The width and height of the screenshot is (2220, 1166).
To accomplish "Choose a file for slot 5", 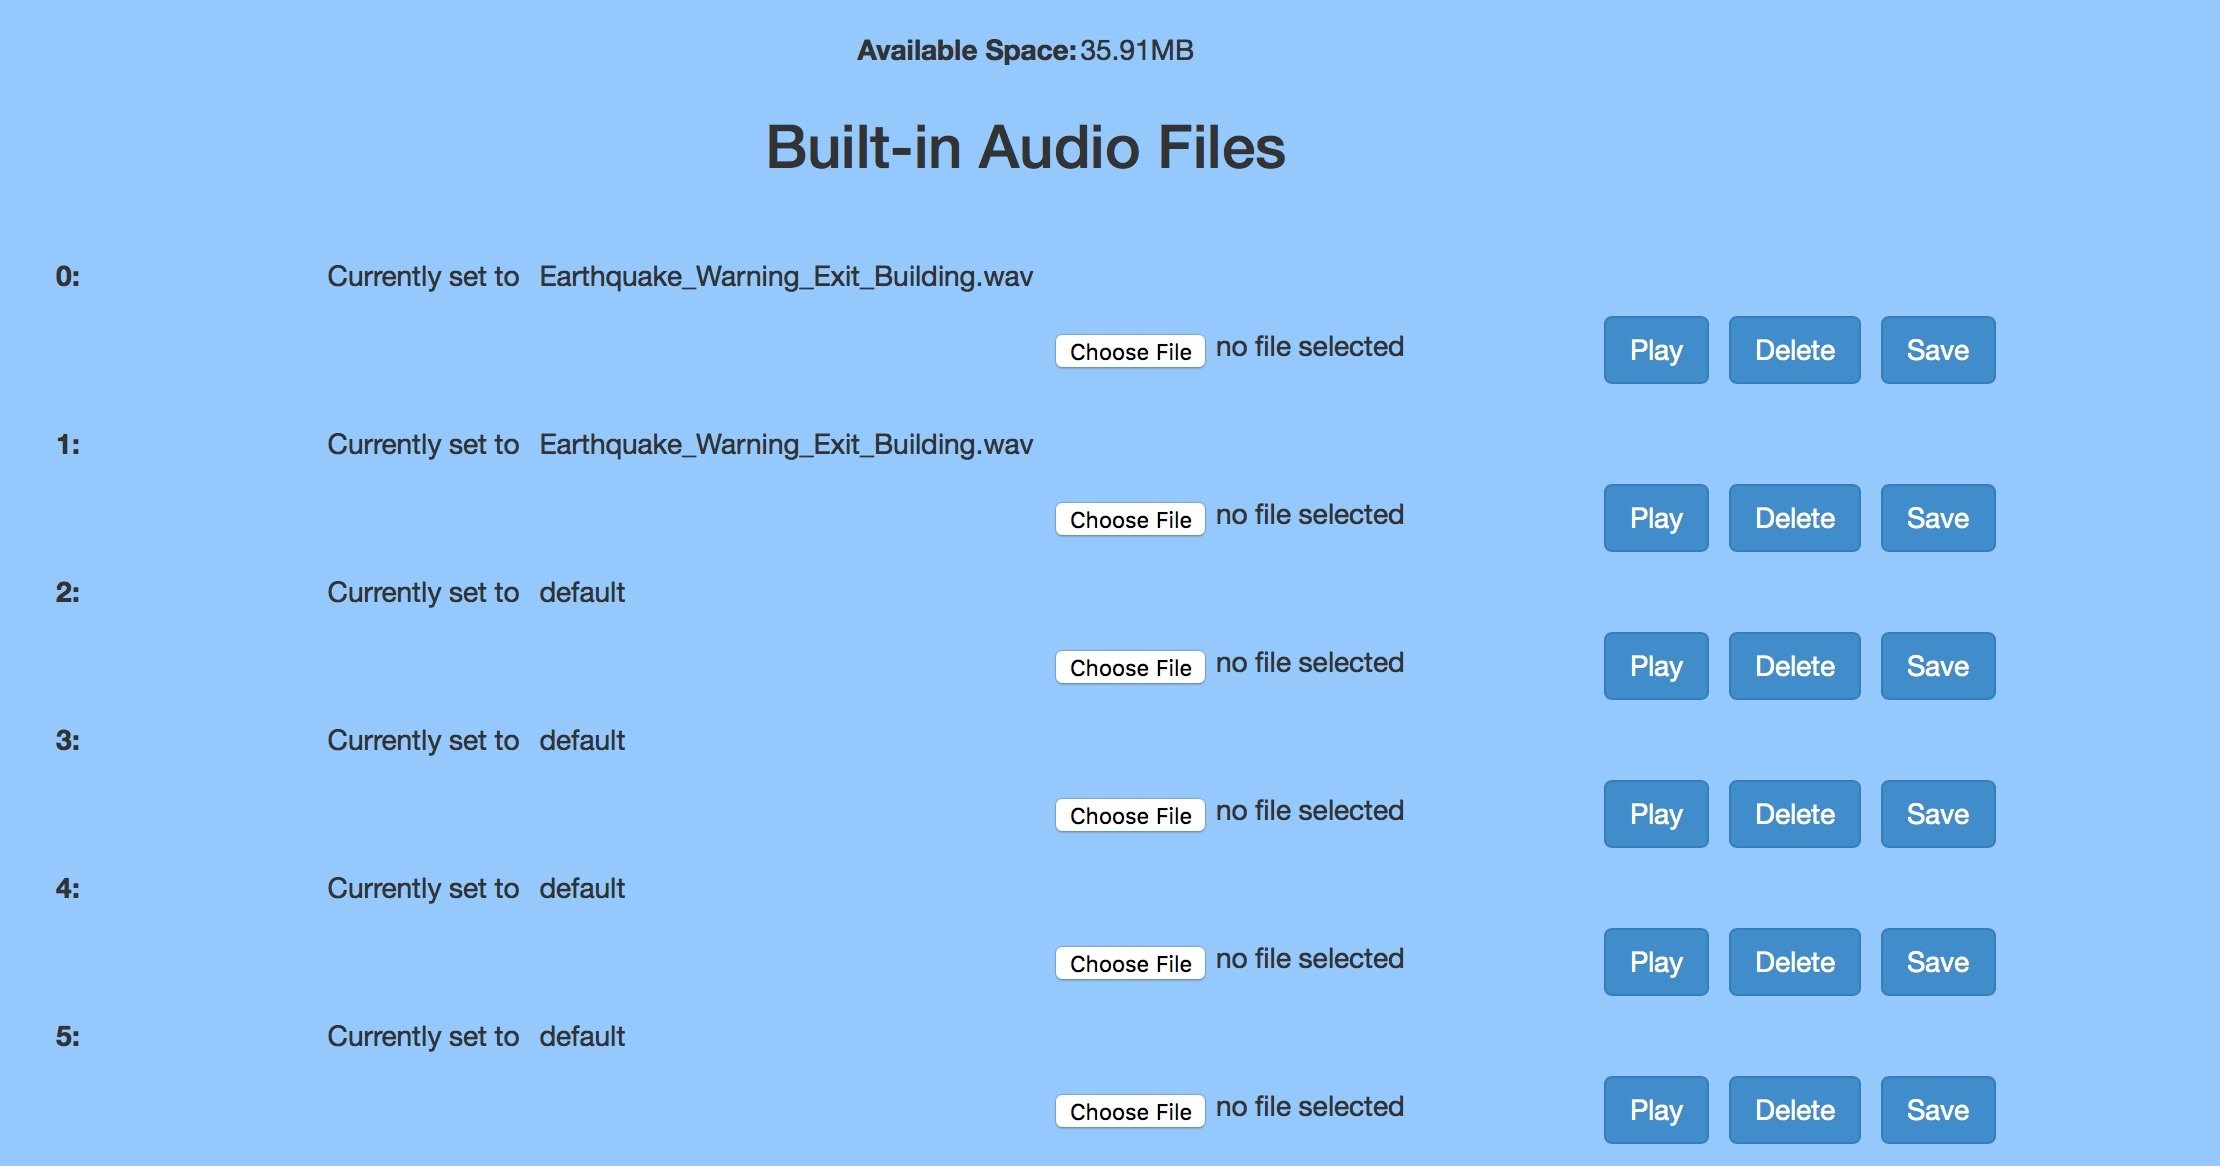I will pos(1131,1109).
